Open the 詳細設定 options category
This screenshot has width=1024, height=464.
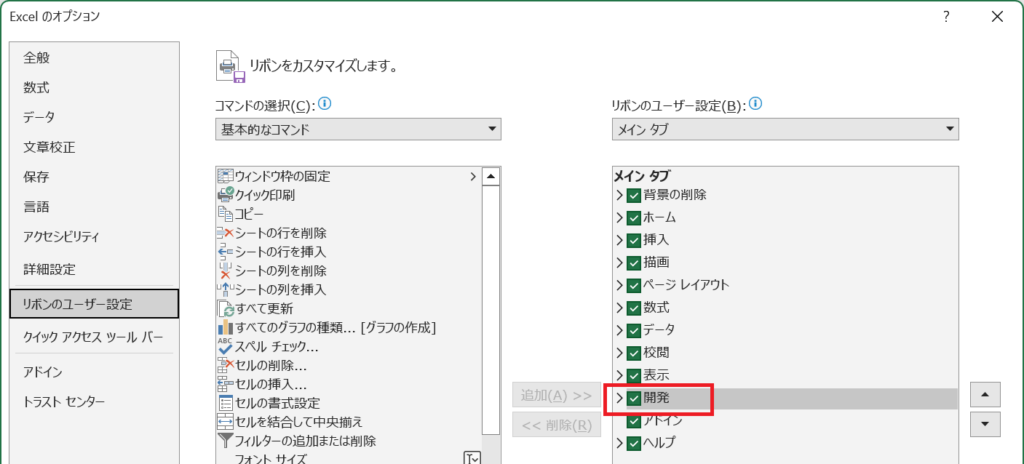(x=94, y=269)
